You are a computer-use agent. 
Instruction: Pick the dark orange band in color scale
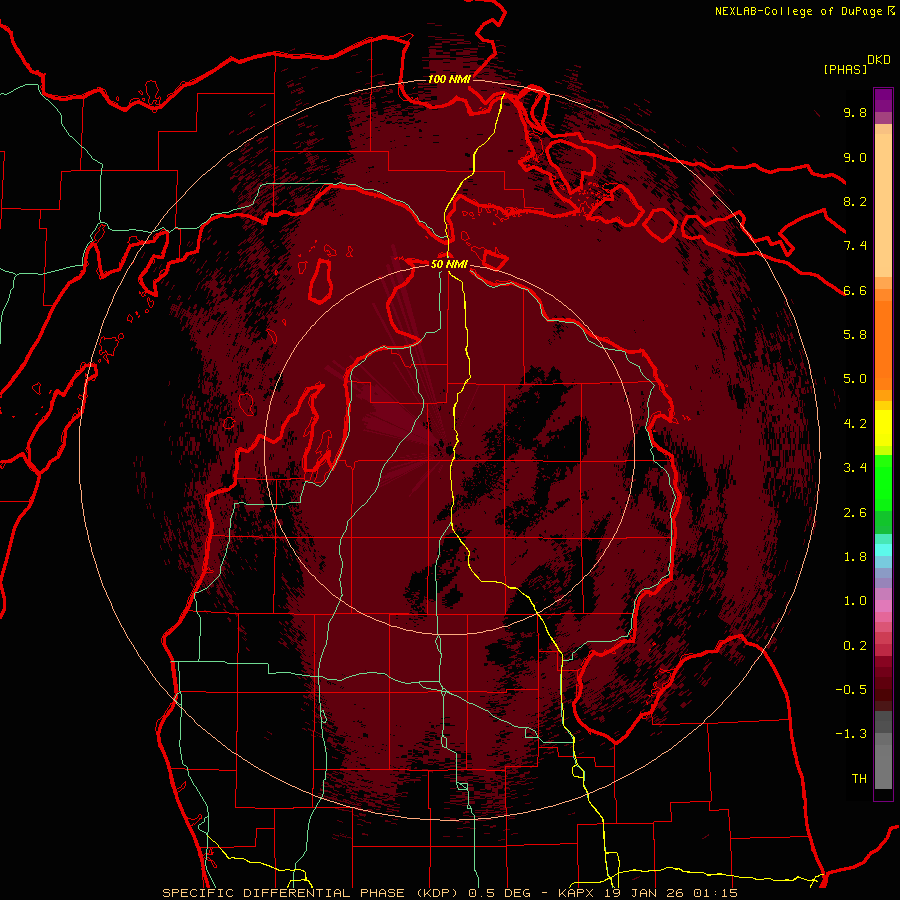[883, 344]
